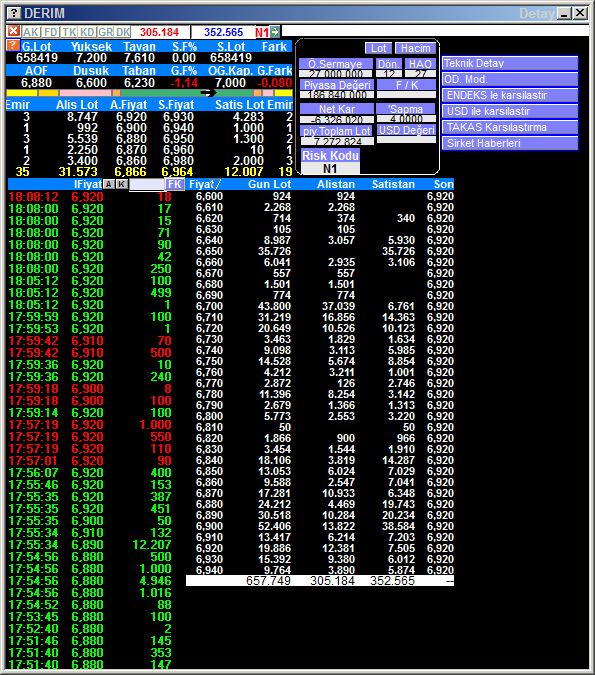Screen dimensions: 595x675
Task: Open Teknik Detay
Action: (509, 63)
